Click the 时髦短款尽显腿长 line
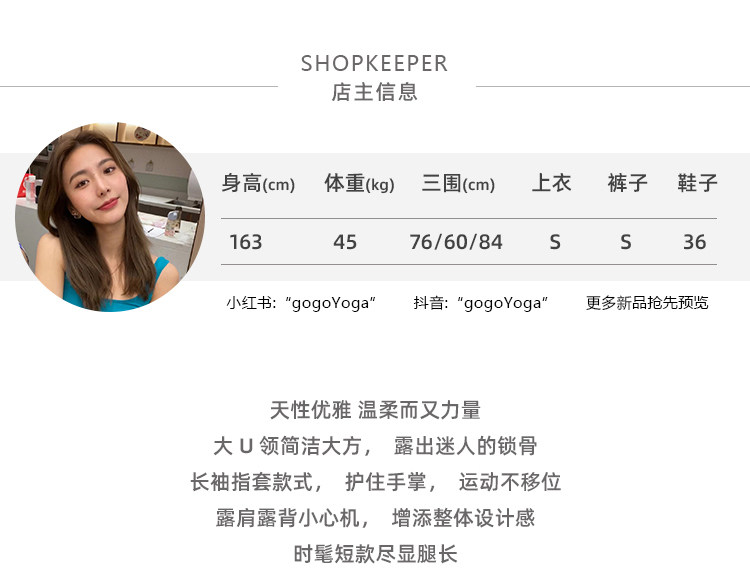The height and width of the screenshot is (577, 750). tap(375, 554)
